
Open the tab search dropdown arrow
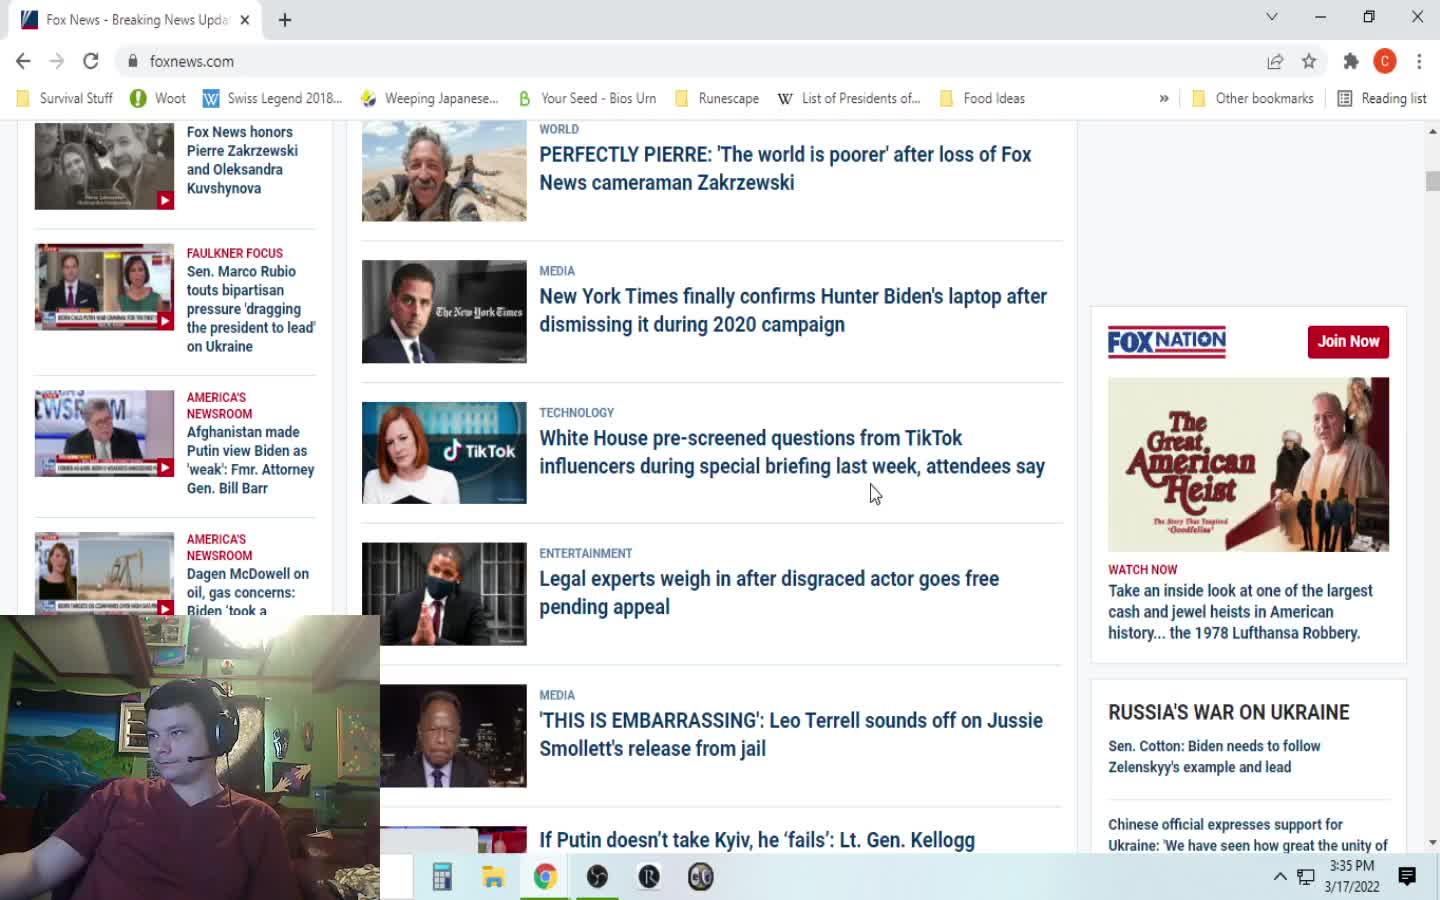[1272, 17]
